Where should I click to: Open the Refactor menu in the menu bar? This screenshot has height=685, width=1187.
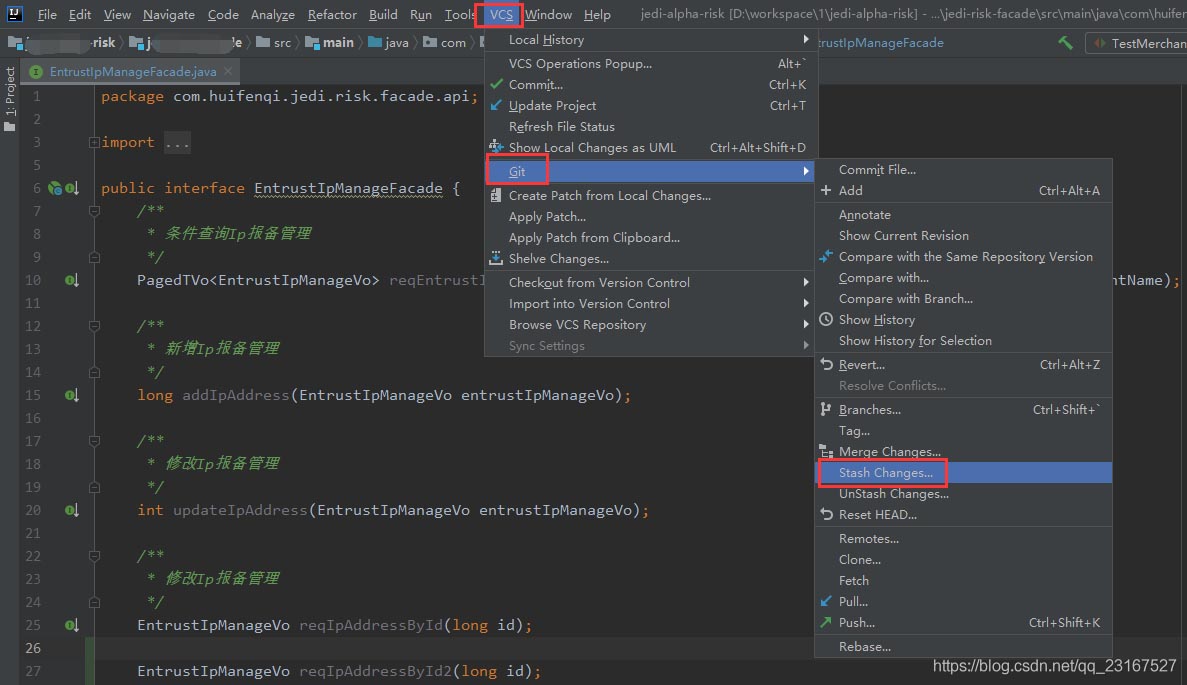332,15
